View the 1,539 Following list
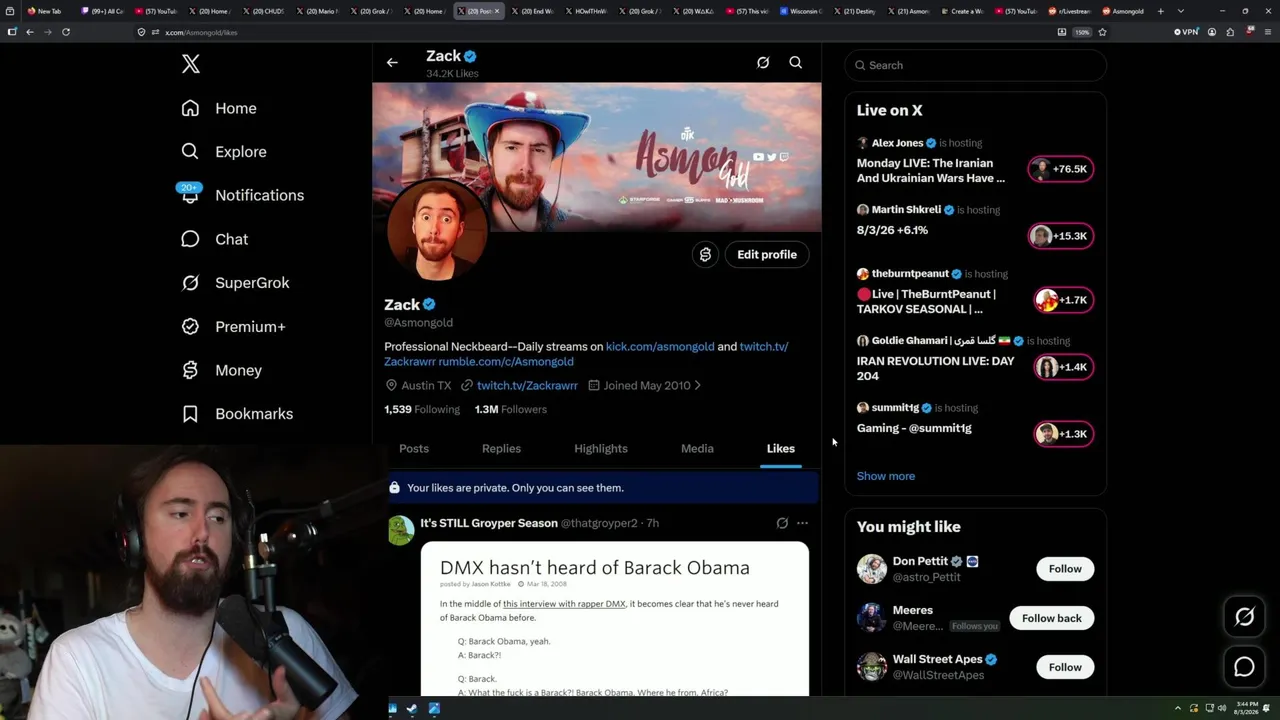 422,409
